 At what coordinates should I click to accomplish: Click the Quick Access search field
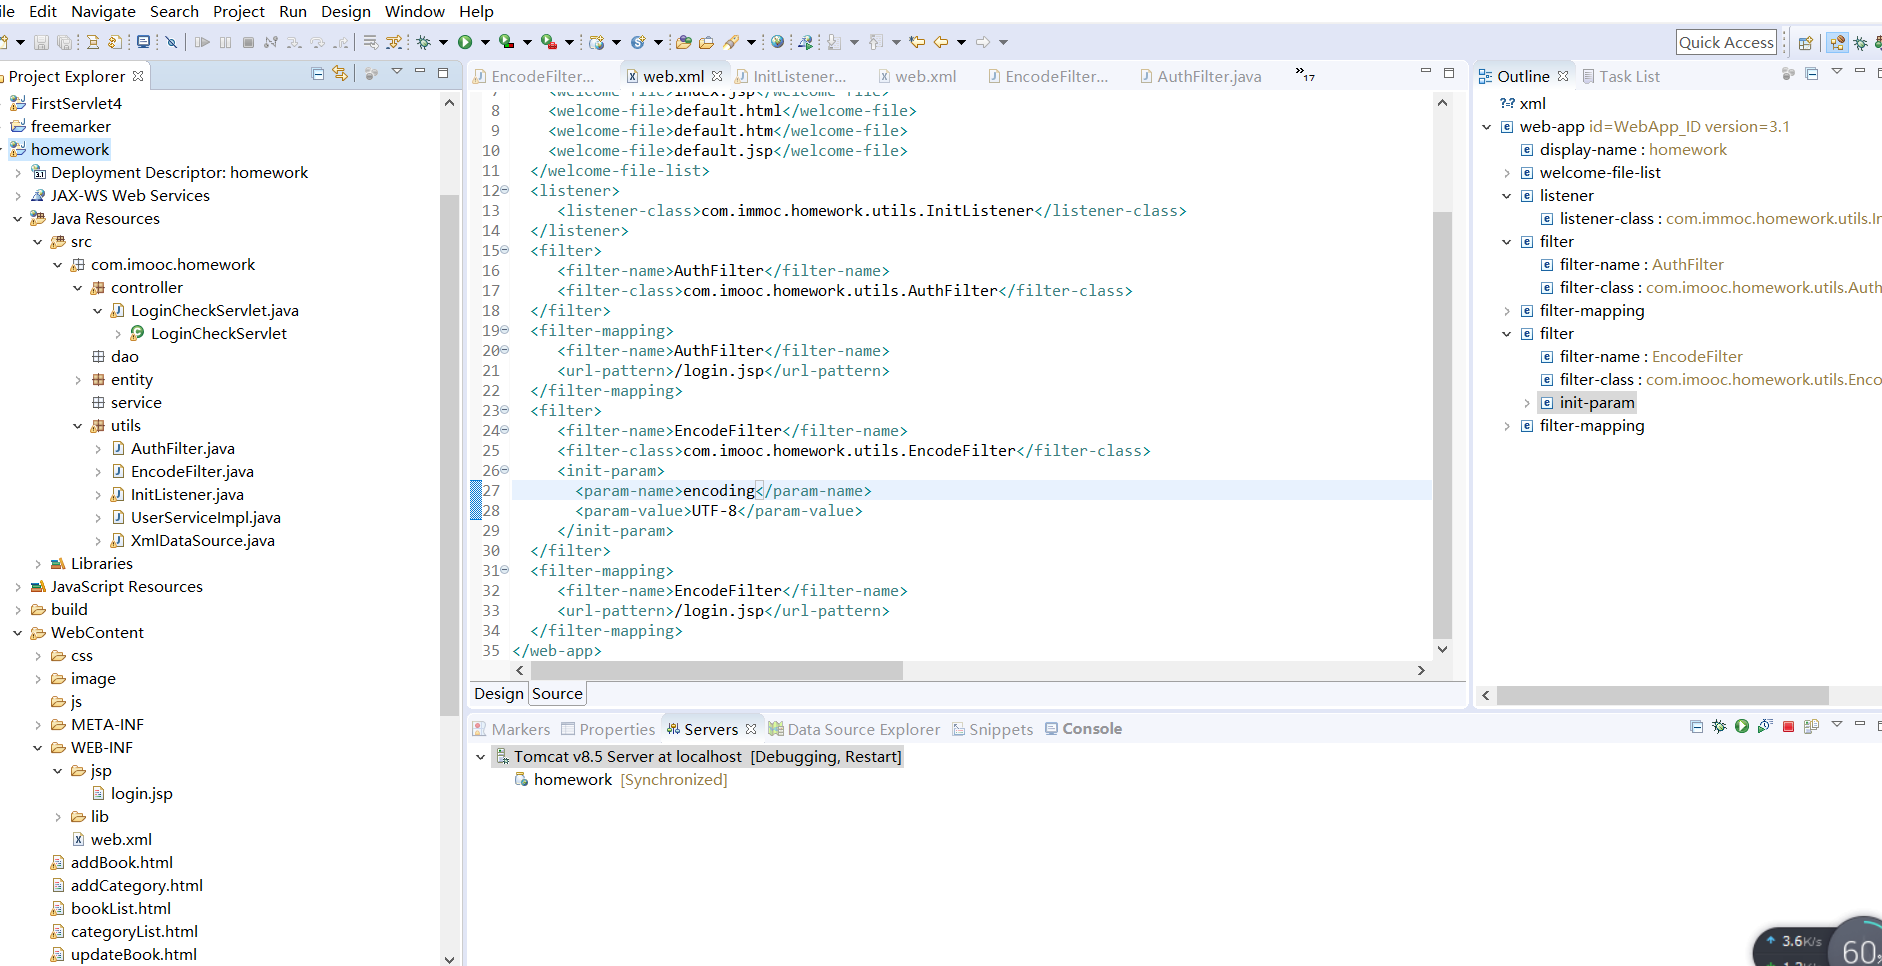pos(1726,42)
